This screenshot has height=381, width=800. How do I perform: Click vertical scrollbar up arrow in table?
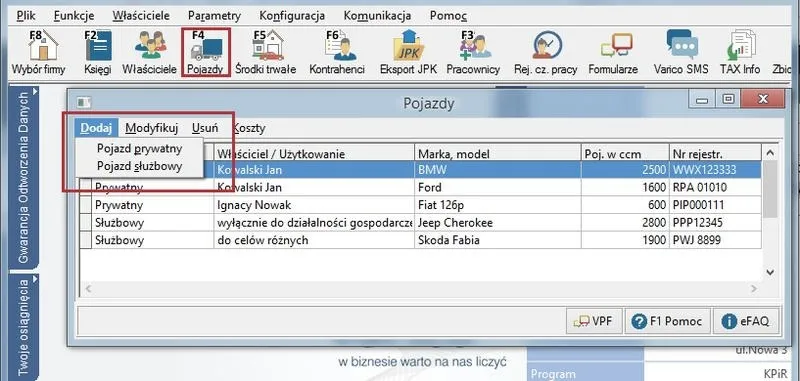[770, 153]
